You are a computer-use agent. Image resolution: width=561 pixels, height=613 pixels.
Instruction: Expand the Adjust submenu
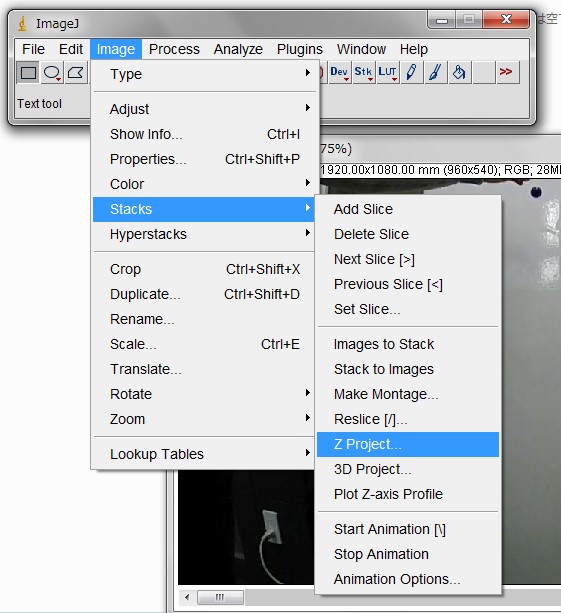[203, 109]
